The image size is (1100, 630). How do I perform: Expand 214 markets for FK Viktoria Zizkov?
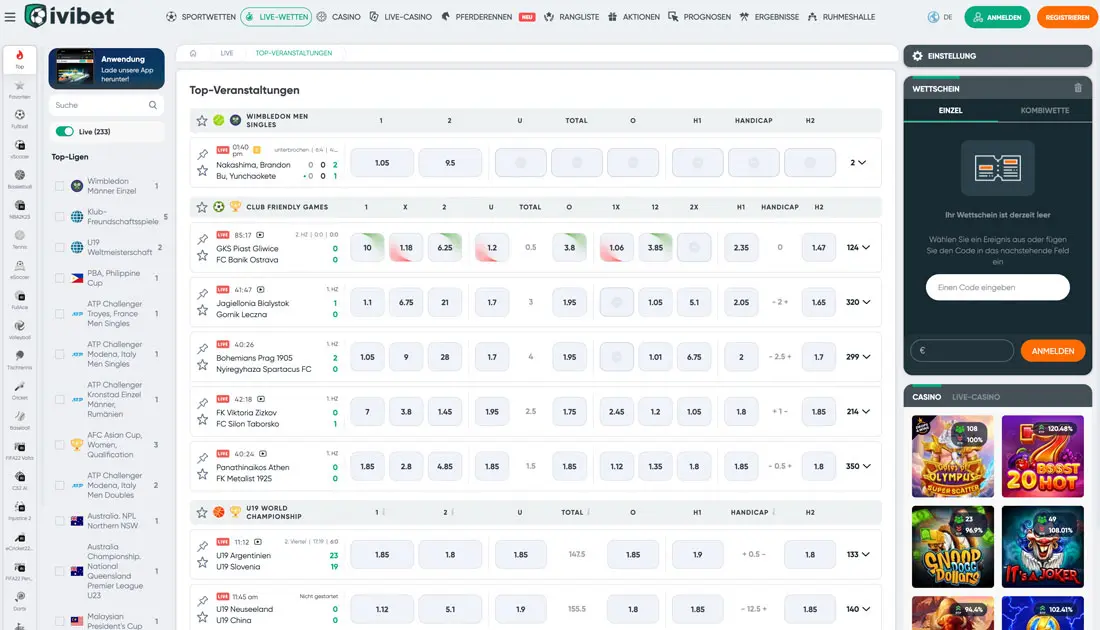pyautogui.click(x=858, y=412)
